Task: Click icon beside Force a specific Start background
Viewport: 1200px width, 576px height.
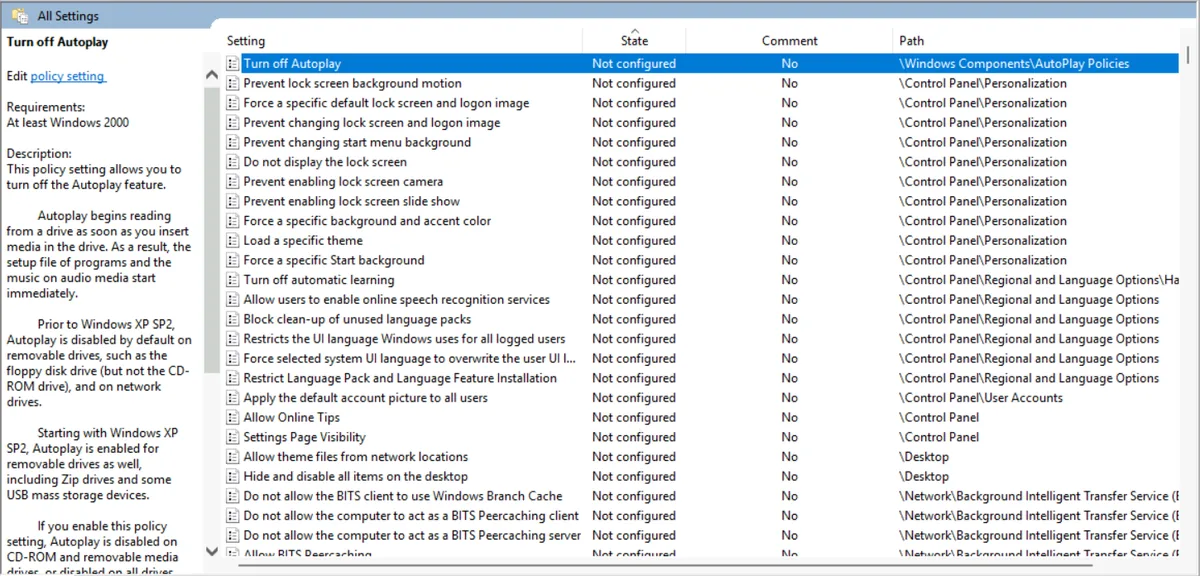Action: (232, 260)
